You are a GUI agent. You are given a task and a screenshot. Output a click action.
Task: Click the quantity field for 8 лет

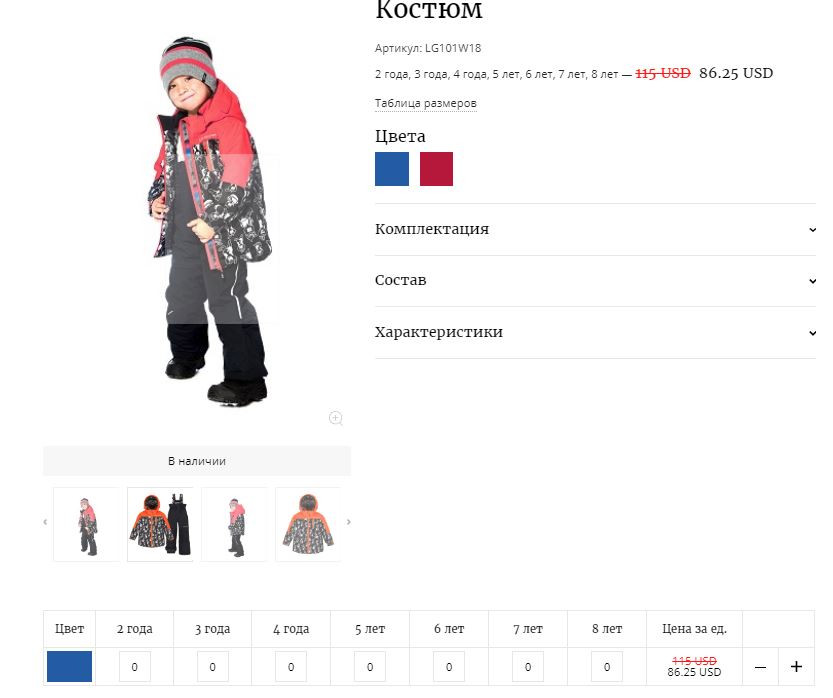point(607,667)
